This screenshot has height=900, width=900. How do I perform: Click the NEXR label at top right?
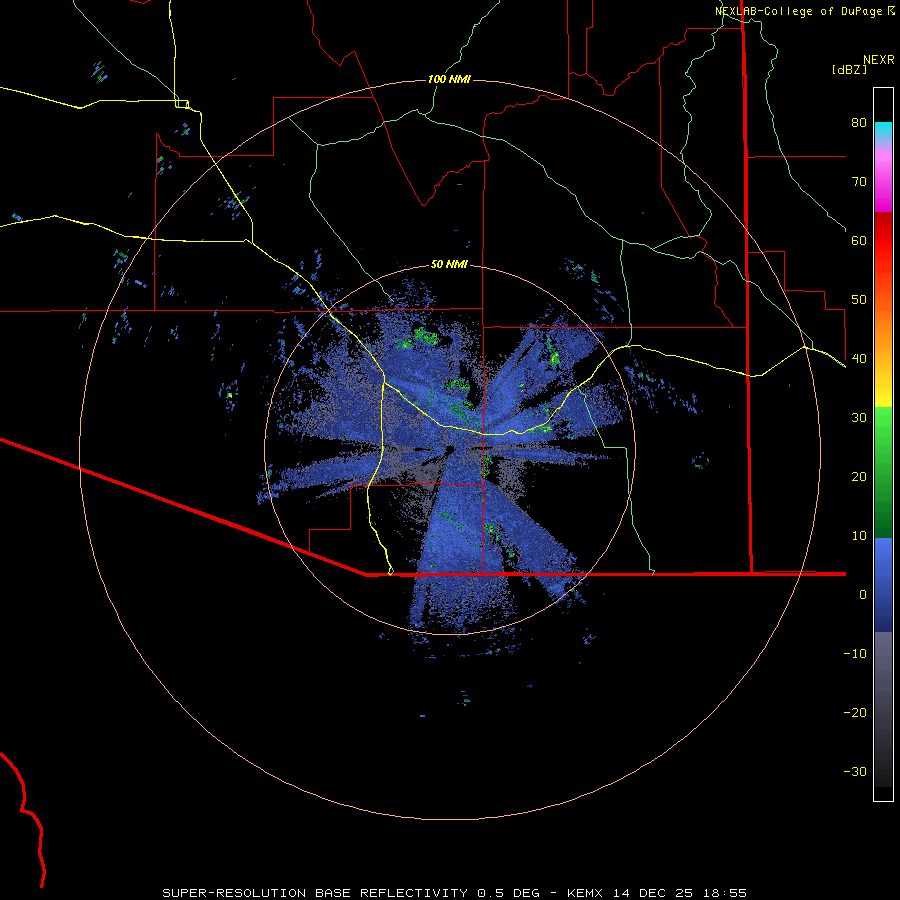click(x=879, y=60)
